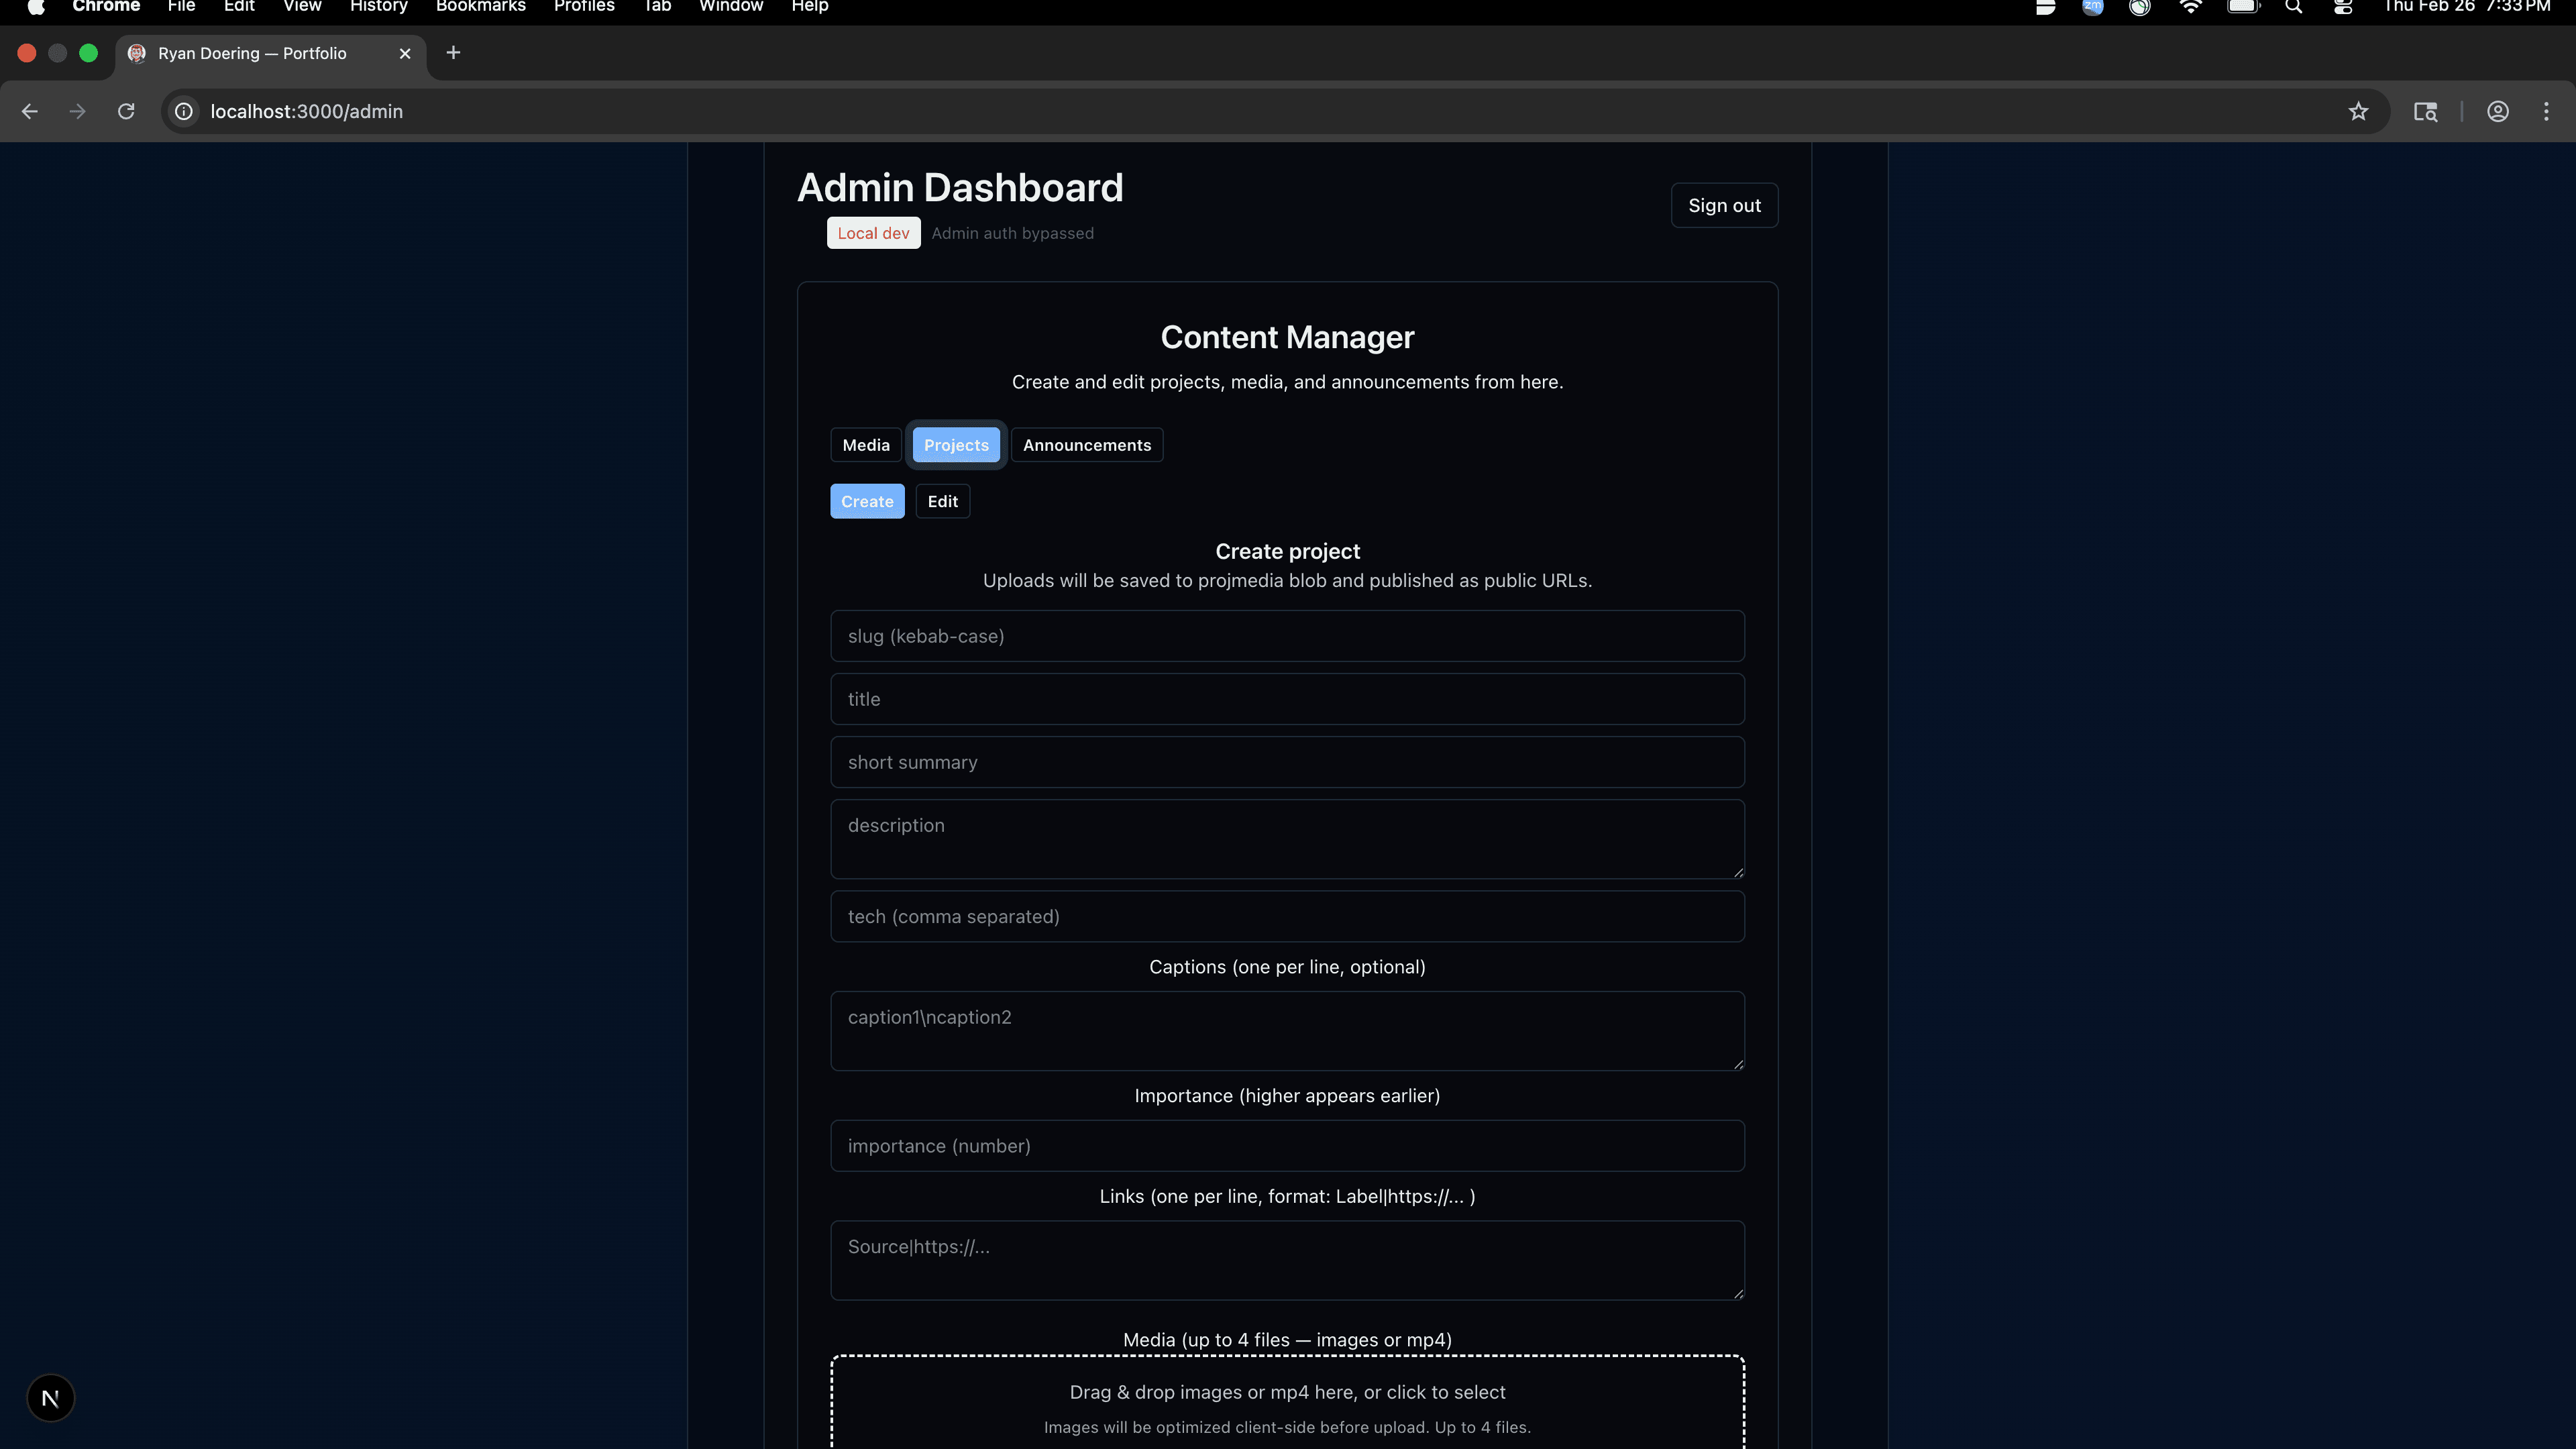The image size is (2576, 1449).
Task: Click the Next.js dev indicator badge
Action: tap(50, 1397)
